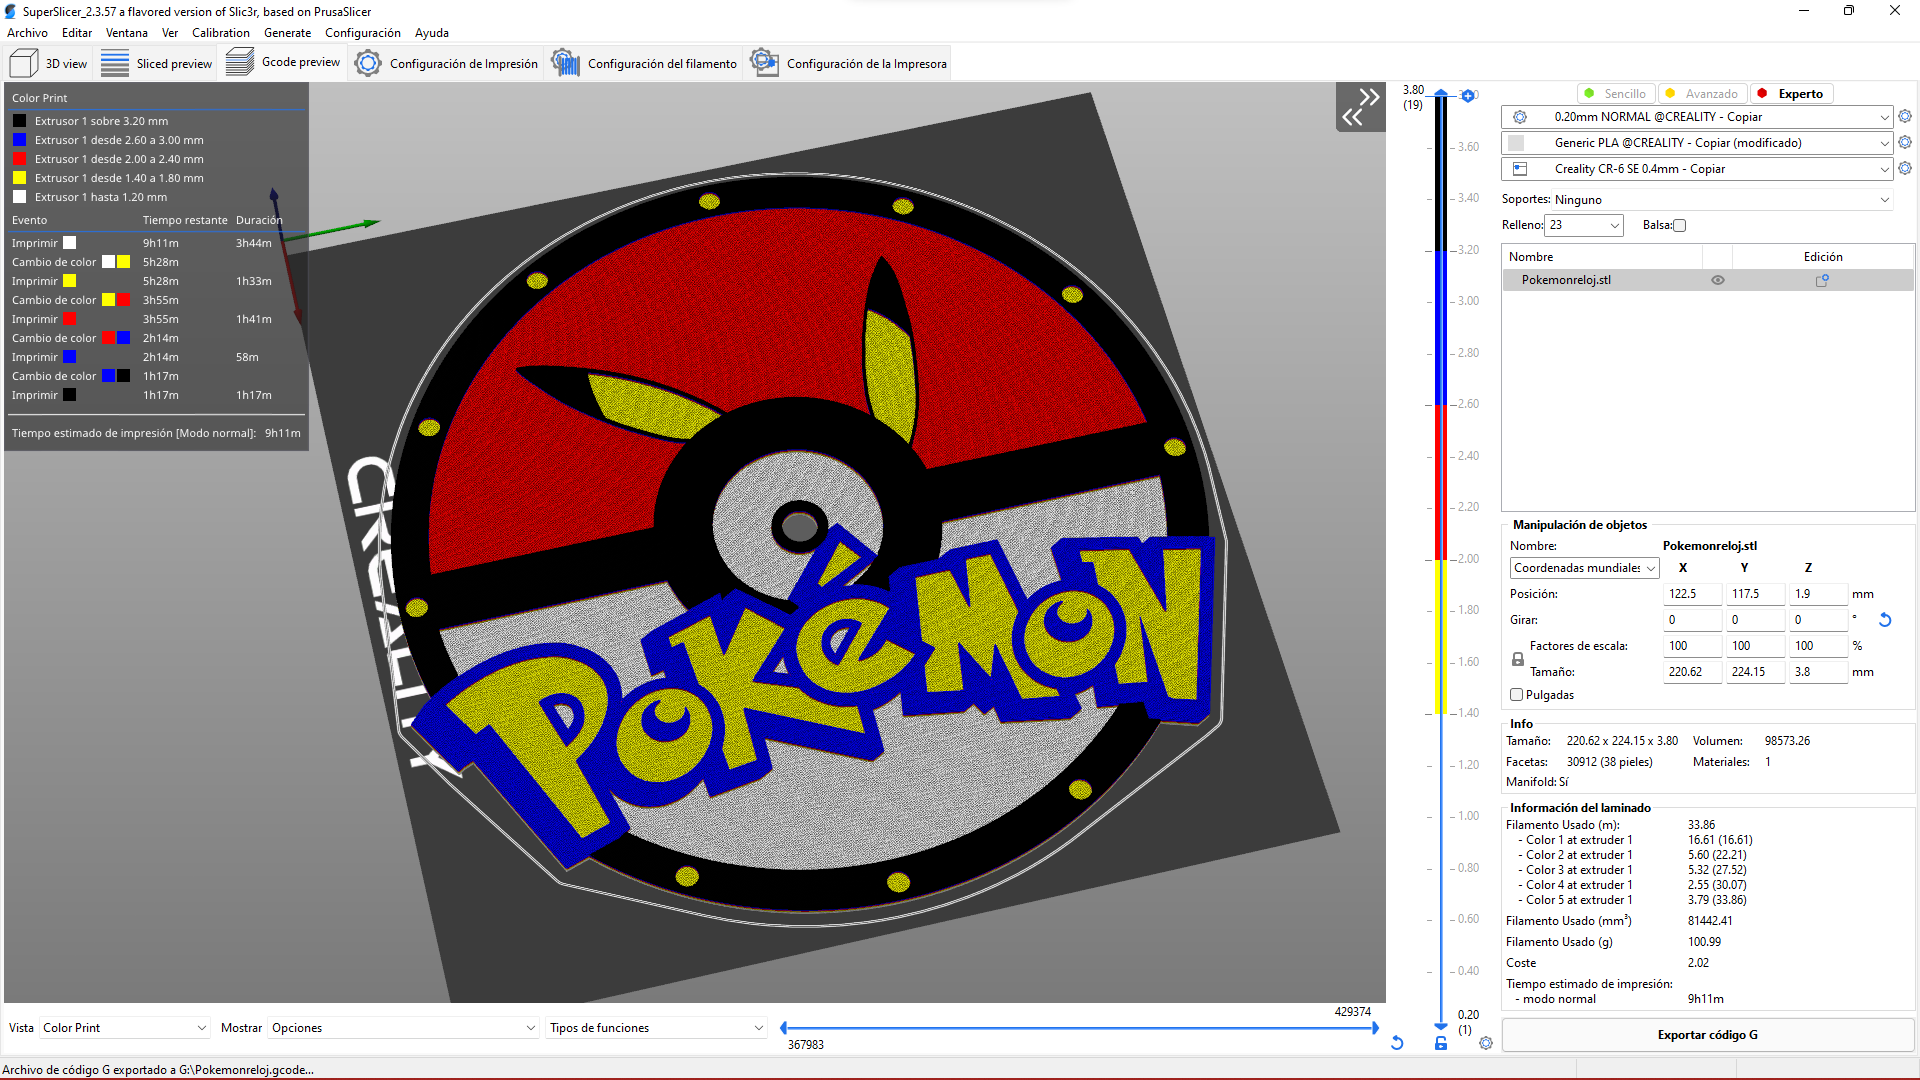
Task: Click the black swatch for Extrusor 1 sobre 3.20 mm
Action: [x=19, y=121]
